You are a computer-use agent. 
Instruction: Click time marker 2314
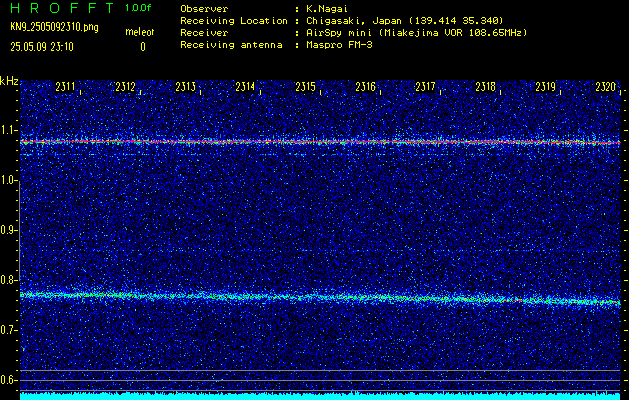pos(245,87)
